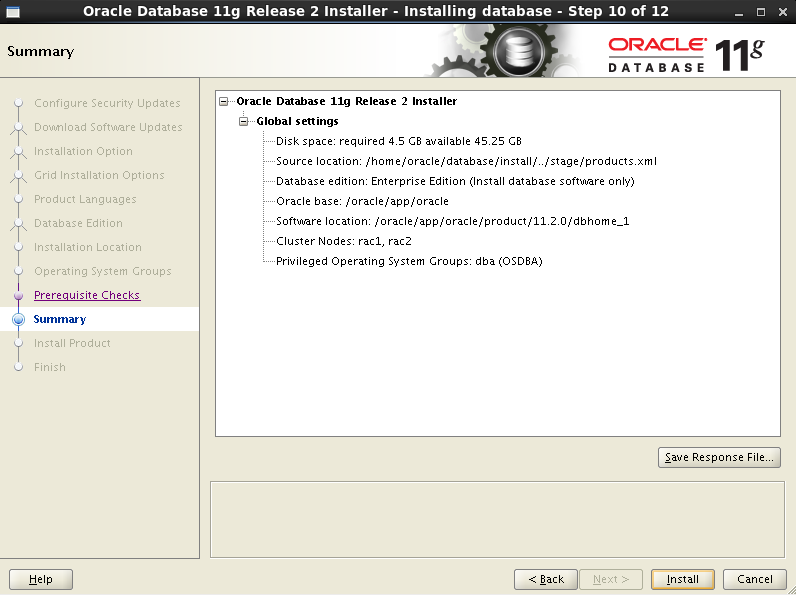The width and height of the screenshot is (796, 595).
Task: Go back with the Back button
Action: point(546,579)
